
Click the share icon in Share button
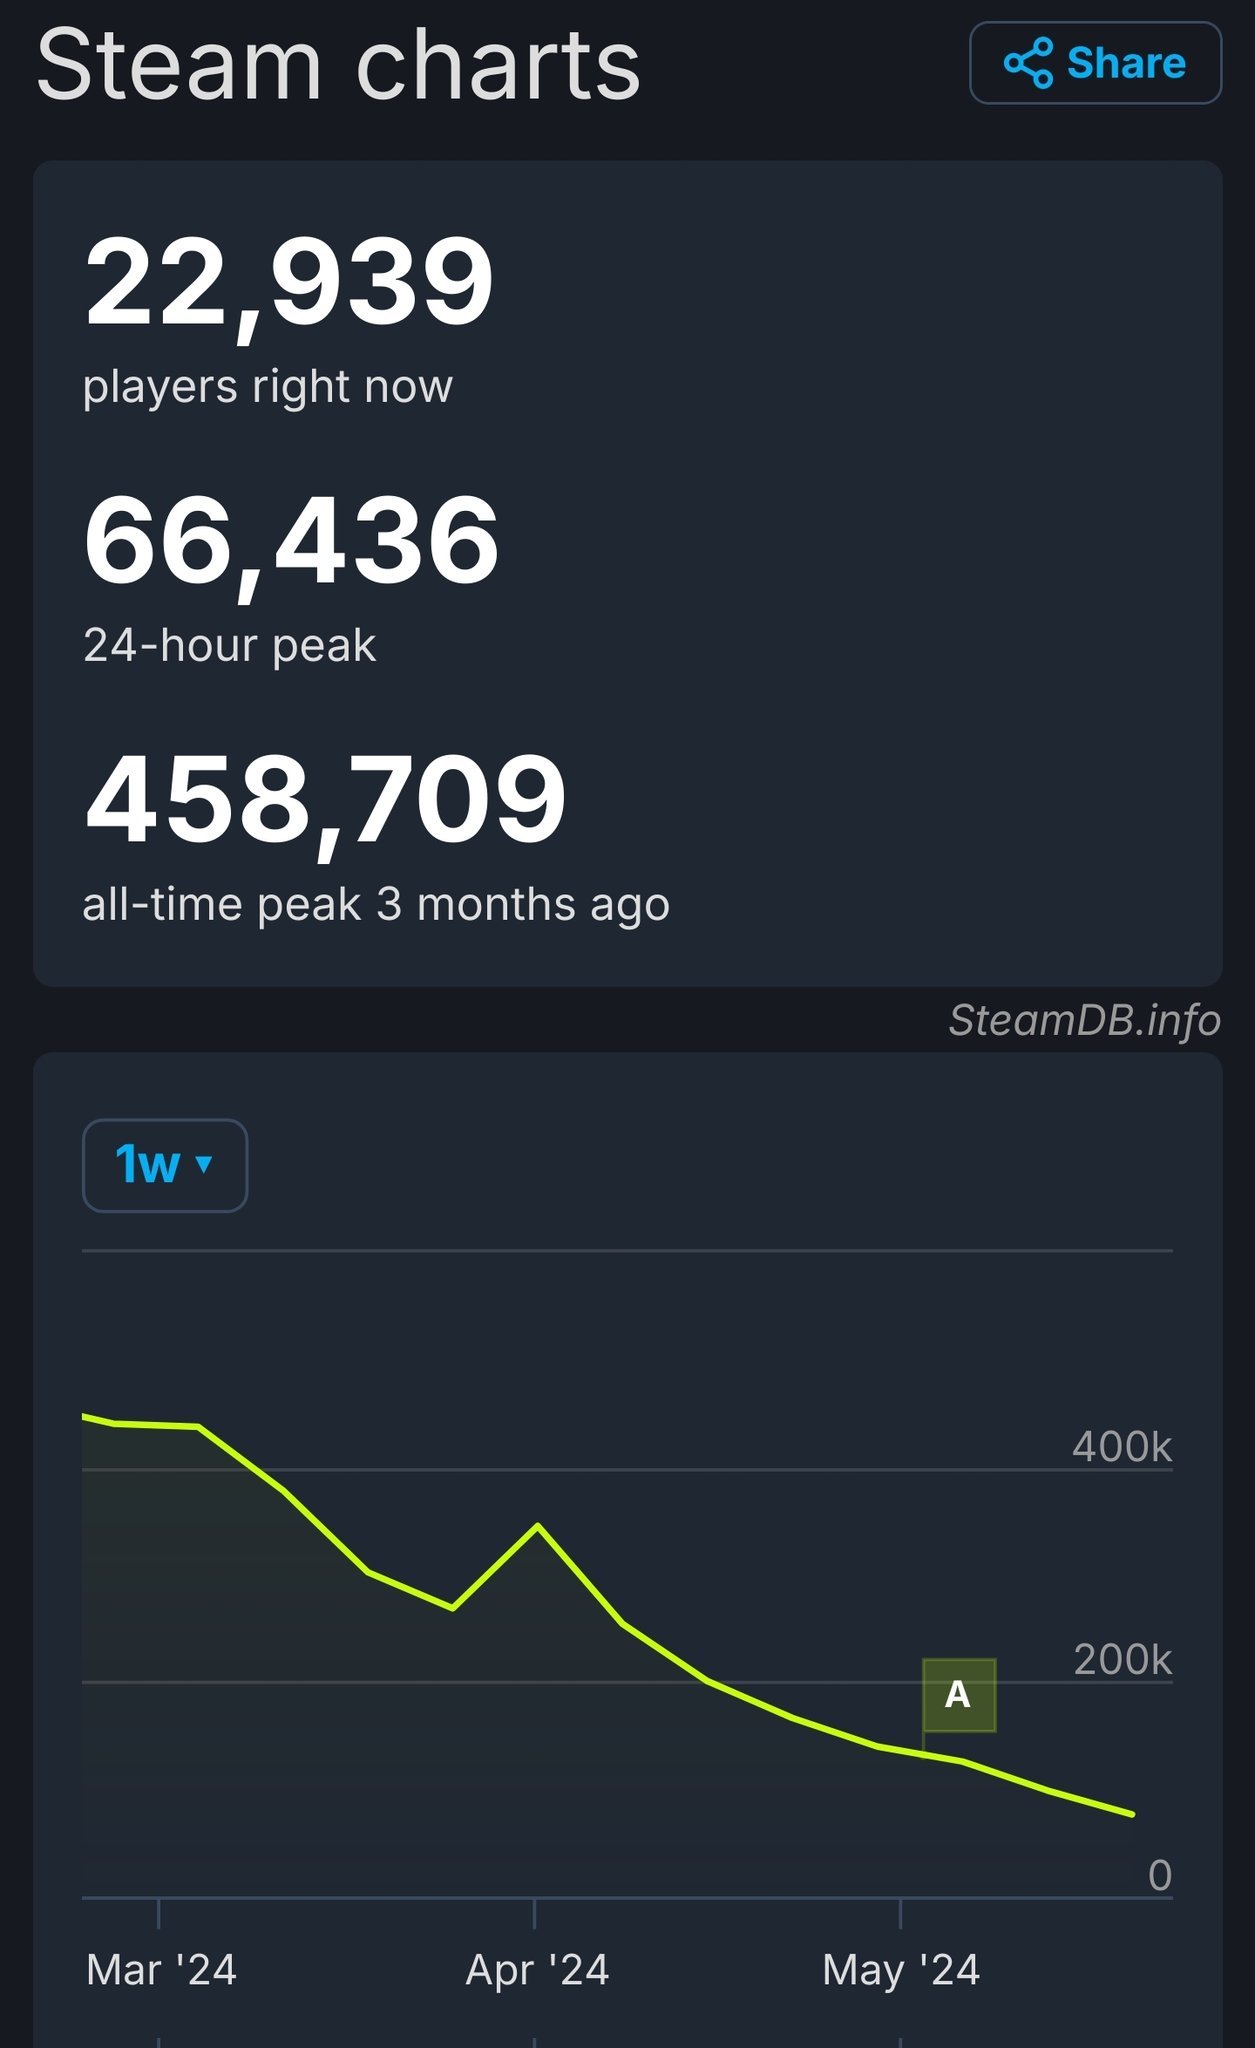(1028, 63)
